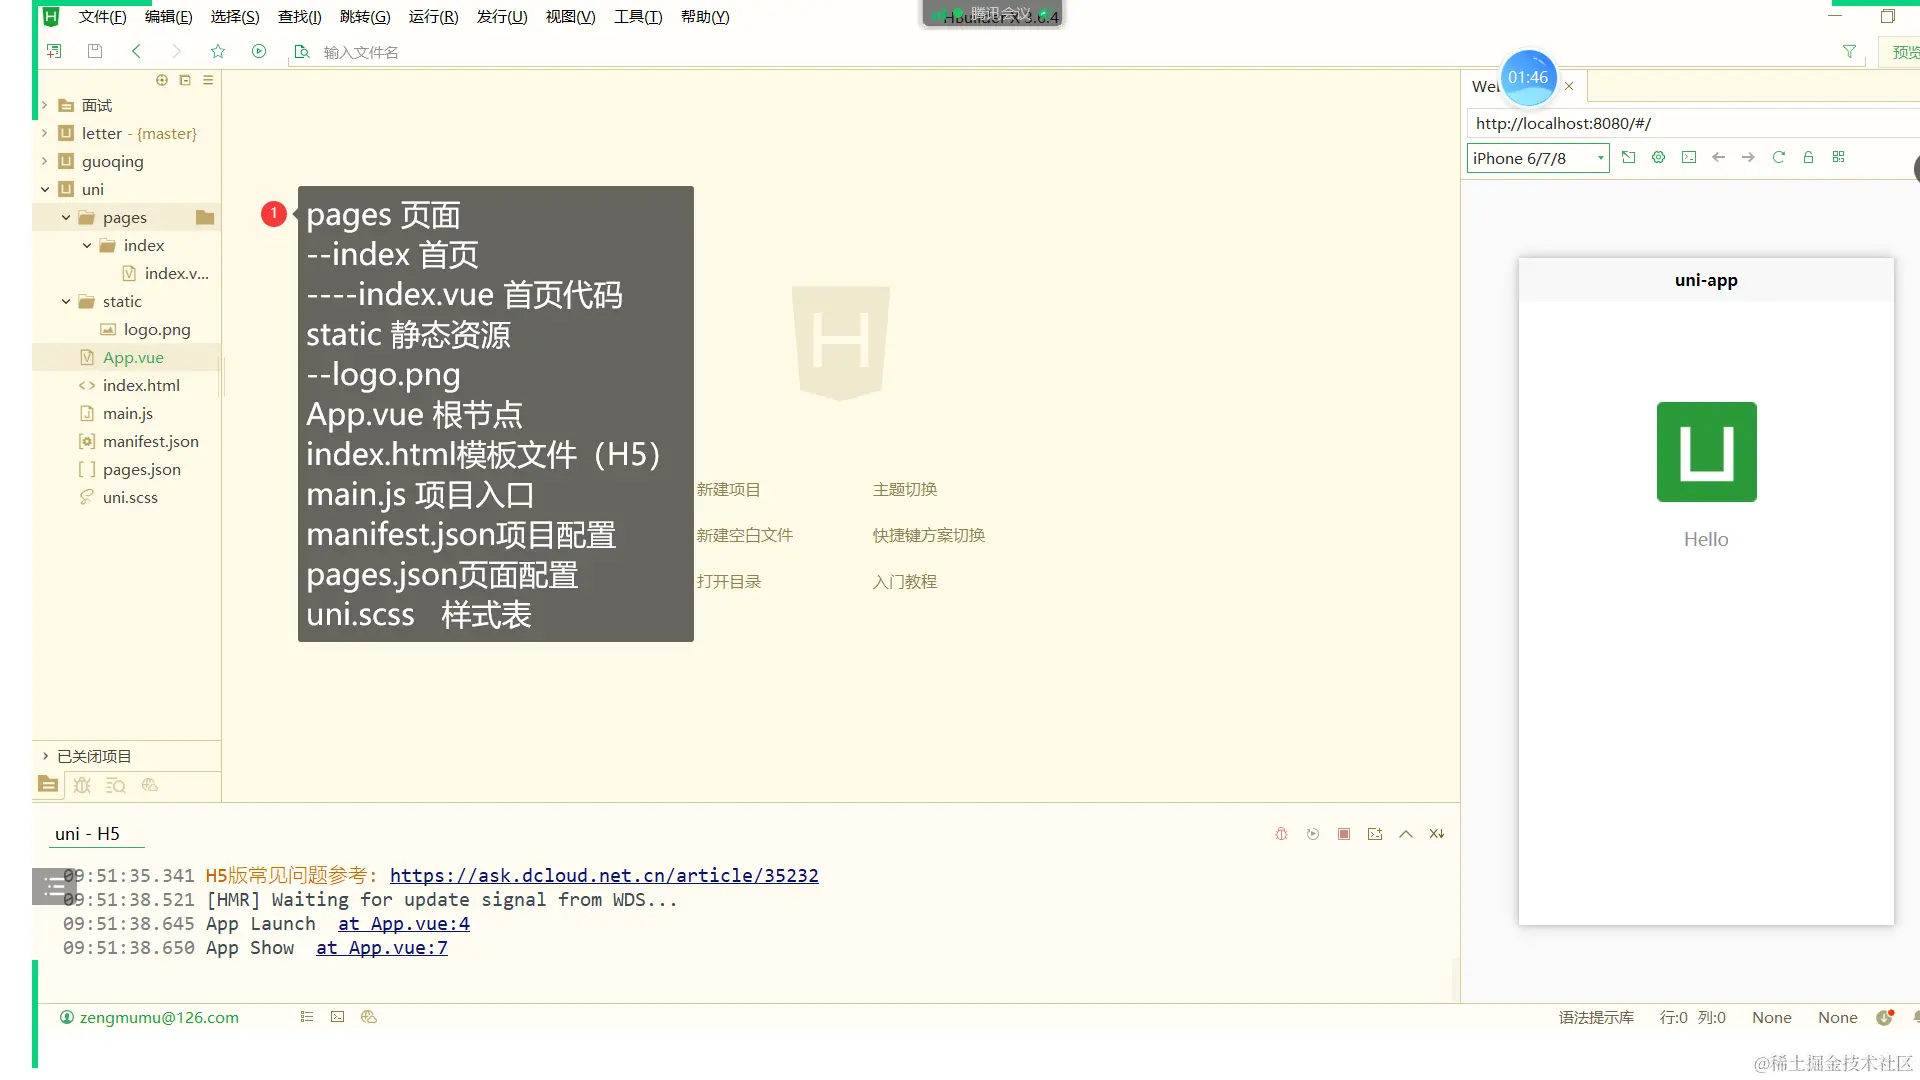Select manifest.json in the project tree
1920x1080 pixels.
pos(150,441)
